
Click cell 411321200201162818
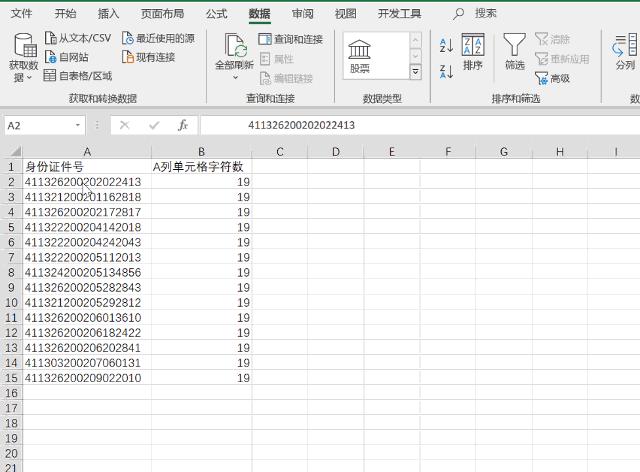click(87, 197)
